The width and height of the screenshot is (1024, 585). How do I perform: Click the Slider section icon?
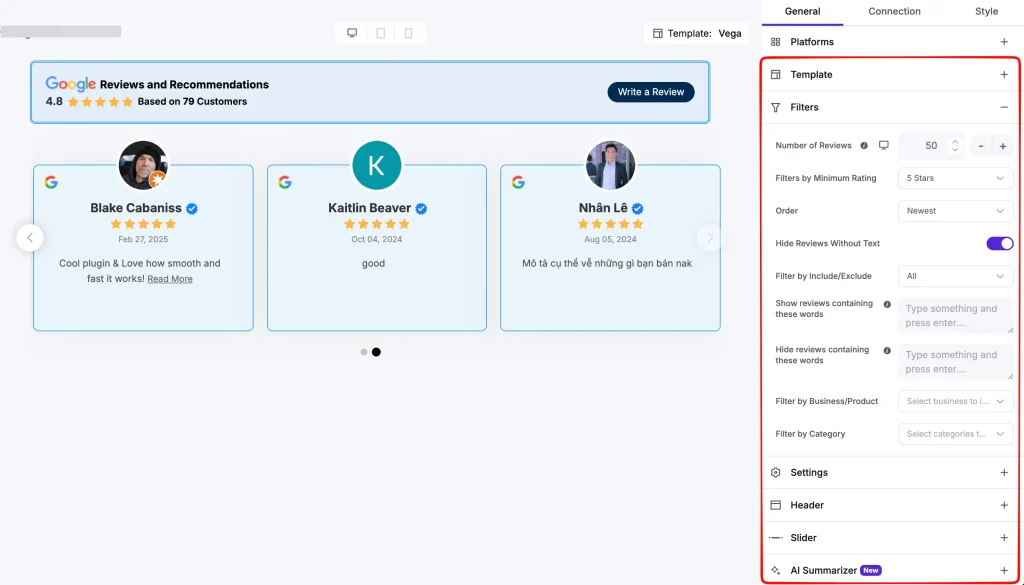[776, 538]
